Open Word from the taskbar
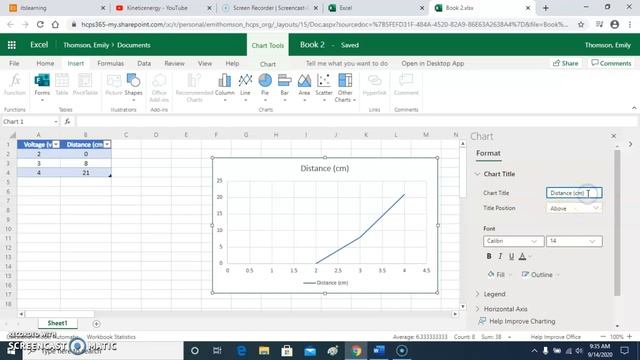This screenshot has width=640, height=360. (x=379, y=351)
